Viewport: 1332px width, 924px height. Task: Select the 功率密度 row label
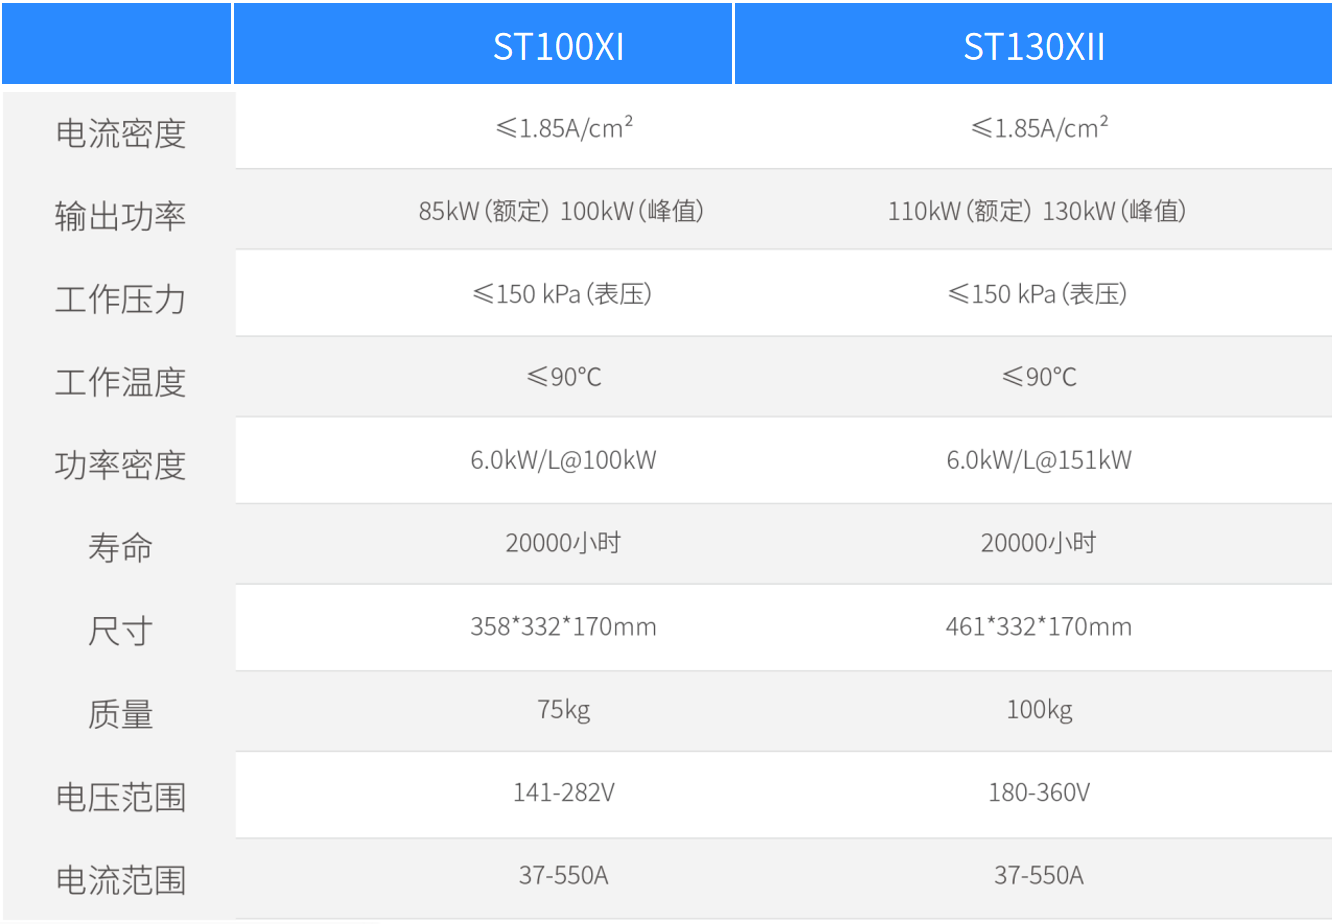click(120, 465)
